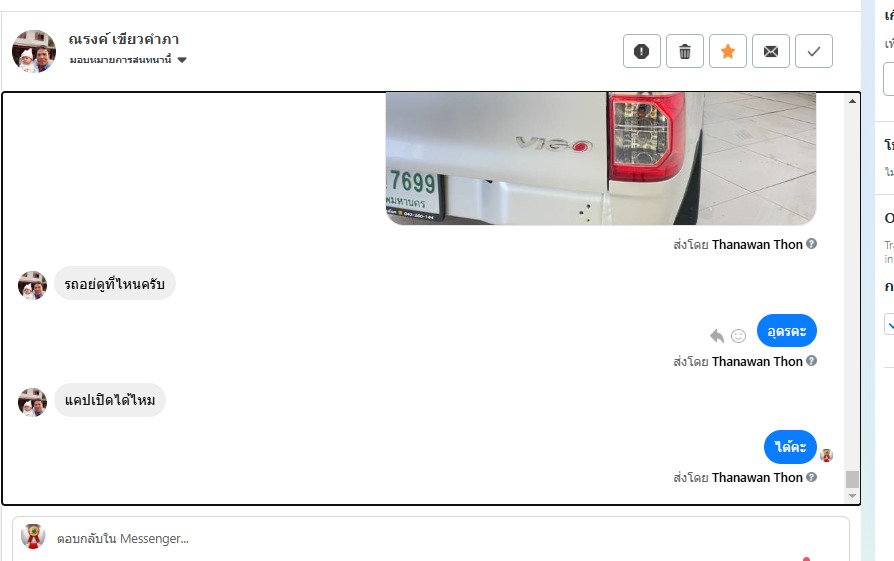Image resolution: width=894 pixels, height=561 pixels.
Task: Click help icon under ได้คะ sender line
Action: pyautogui.click(x=811, y=477)
